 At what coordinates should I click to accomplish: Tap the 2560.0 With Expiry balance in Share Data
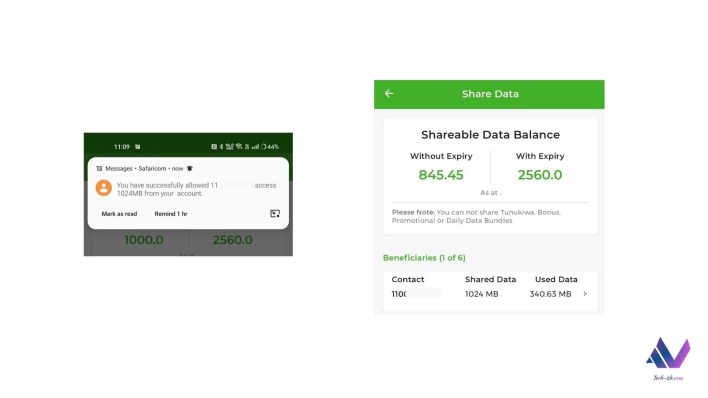pos(540,175)
